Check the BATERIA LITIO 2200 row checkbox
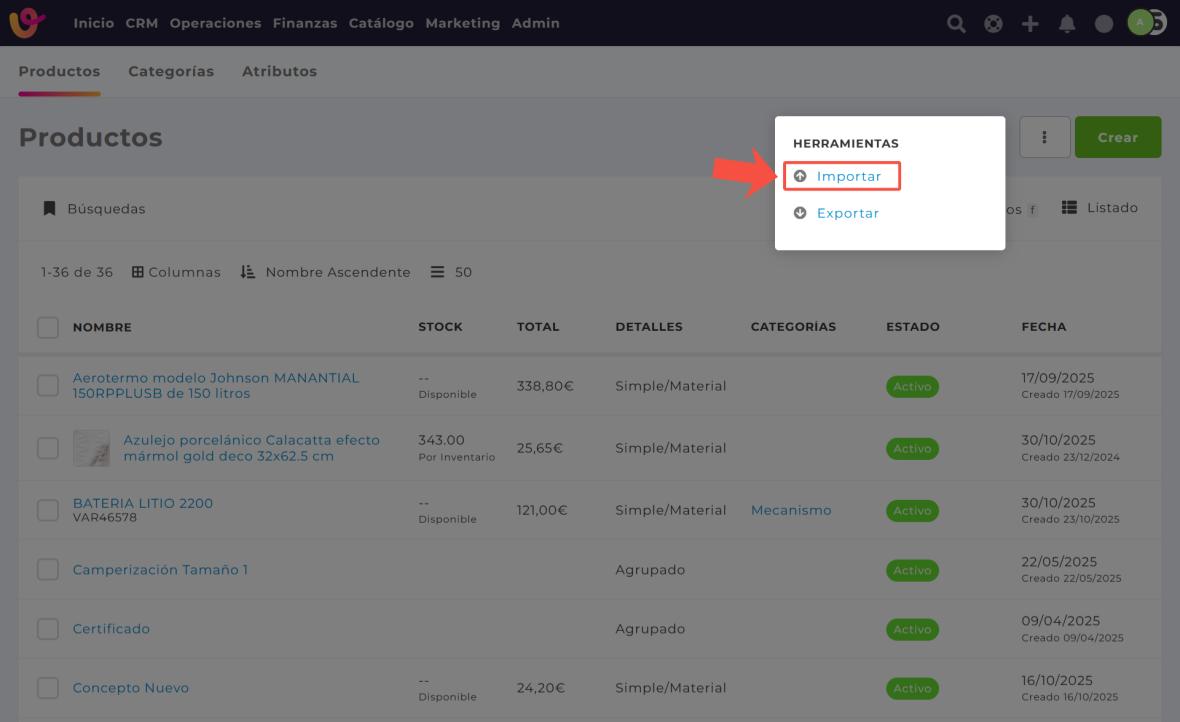Image resolution: width=1180 pixels, height=722 pixels. click(48, 510)
